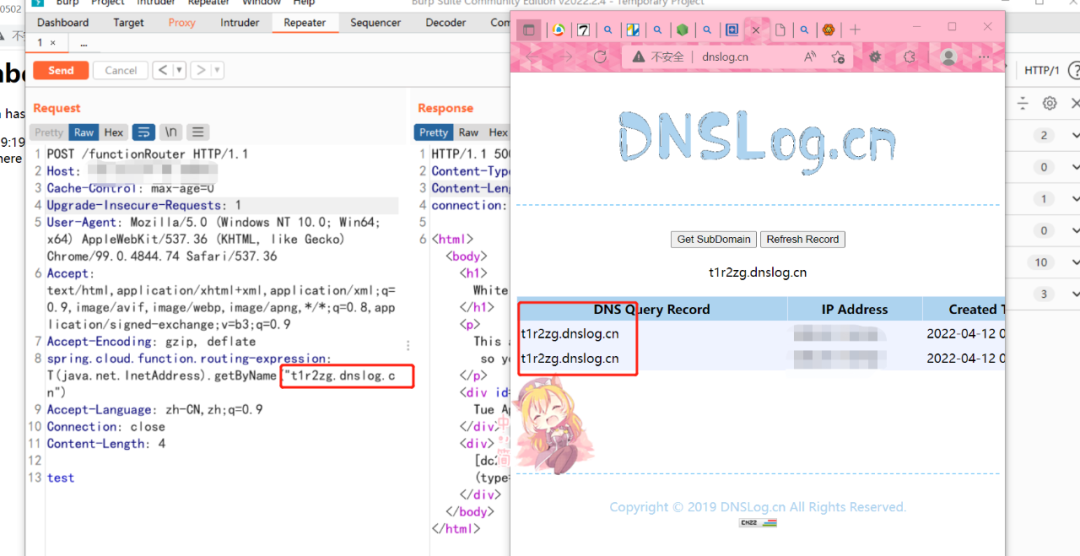Reload the dnslog.cn page
This screenshot has width=1080, height=556.
coord(600,56)
